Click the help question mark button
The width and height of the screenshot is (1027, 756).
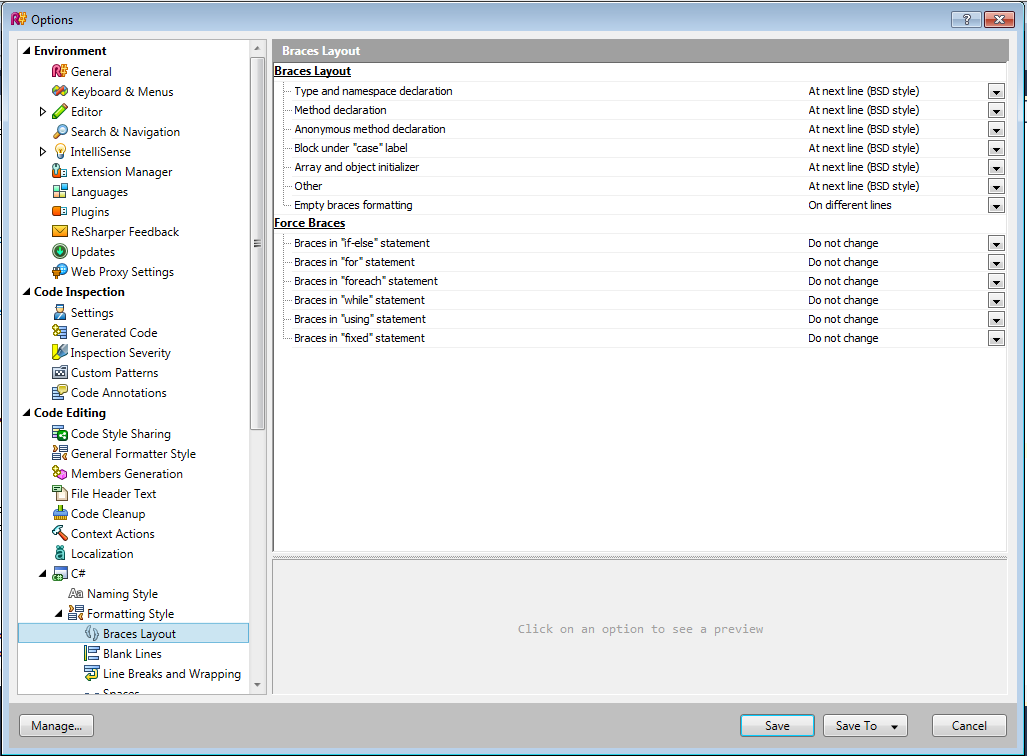[966, 19]
